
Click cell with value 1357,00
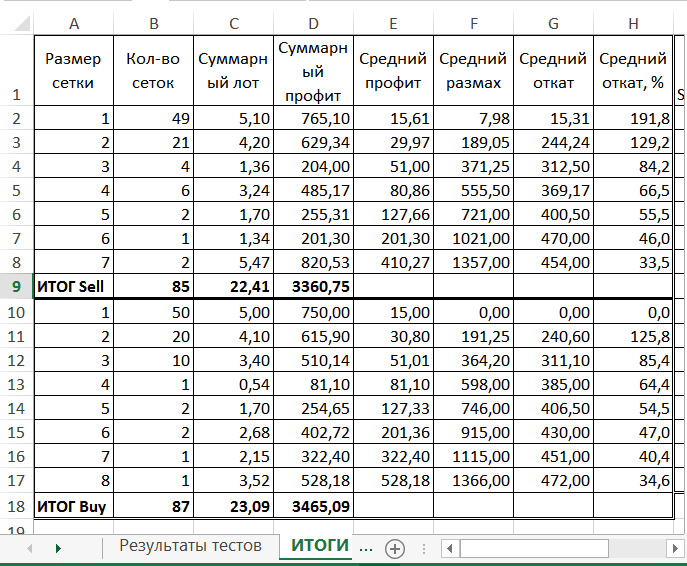(473, 262)
